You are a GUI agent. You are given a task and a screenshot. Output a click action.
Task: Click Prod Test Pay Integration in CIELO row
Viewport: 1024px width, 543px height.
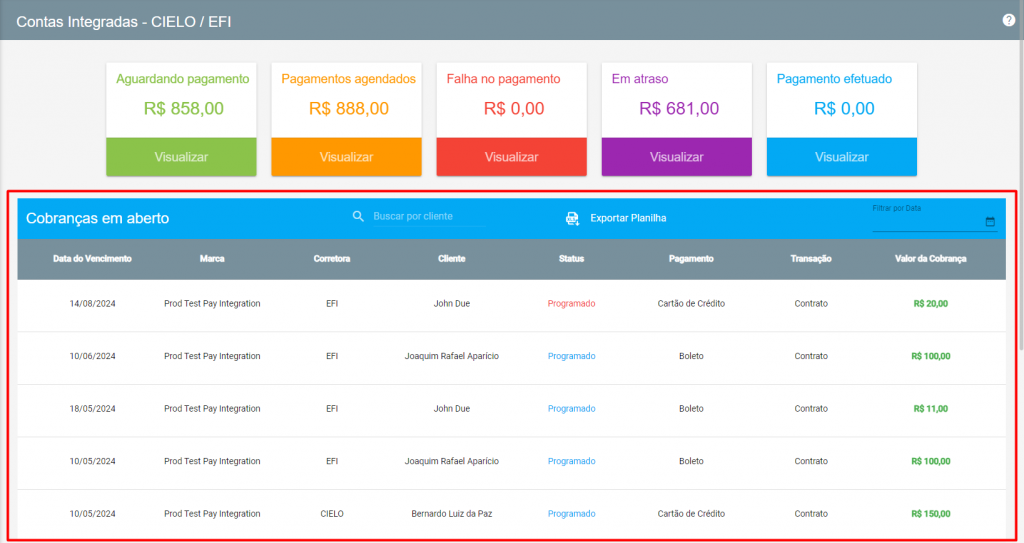[x=212, y=514]
